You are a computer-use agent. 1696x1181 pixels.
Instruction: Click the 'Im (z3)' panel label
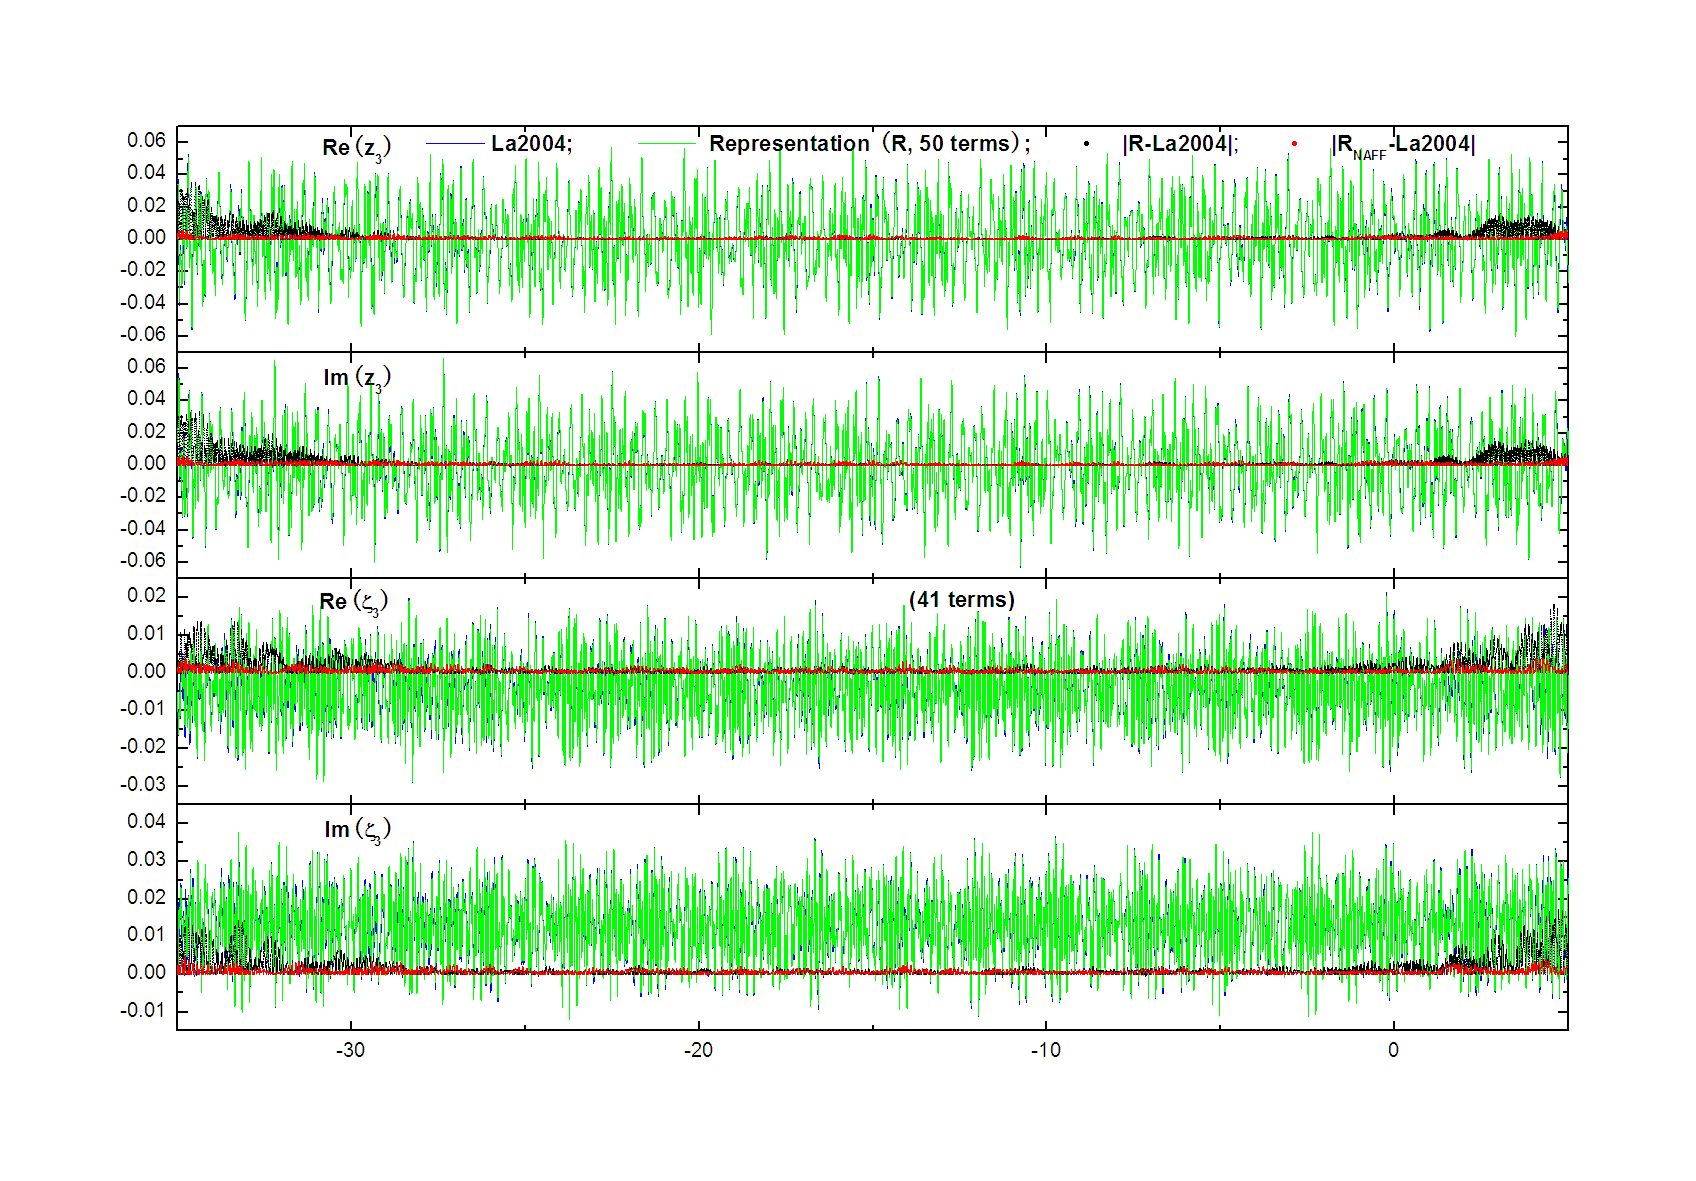[x=357, y=378]
